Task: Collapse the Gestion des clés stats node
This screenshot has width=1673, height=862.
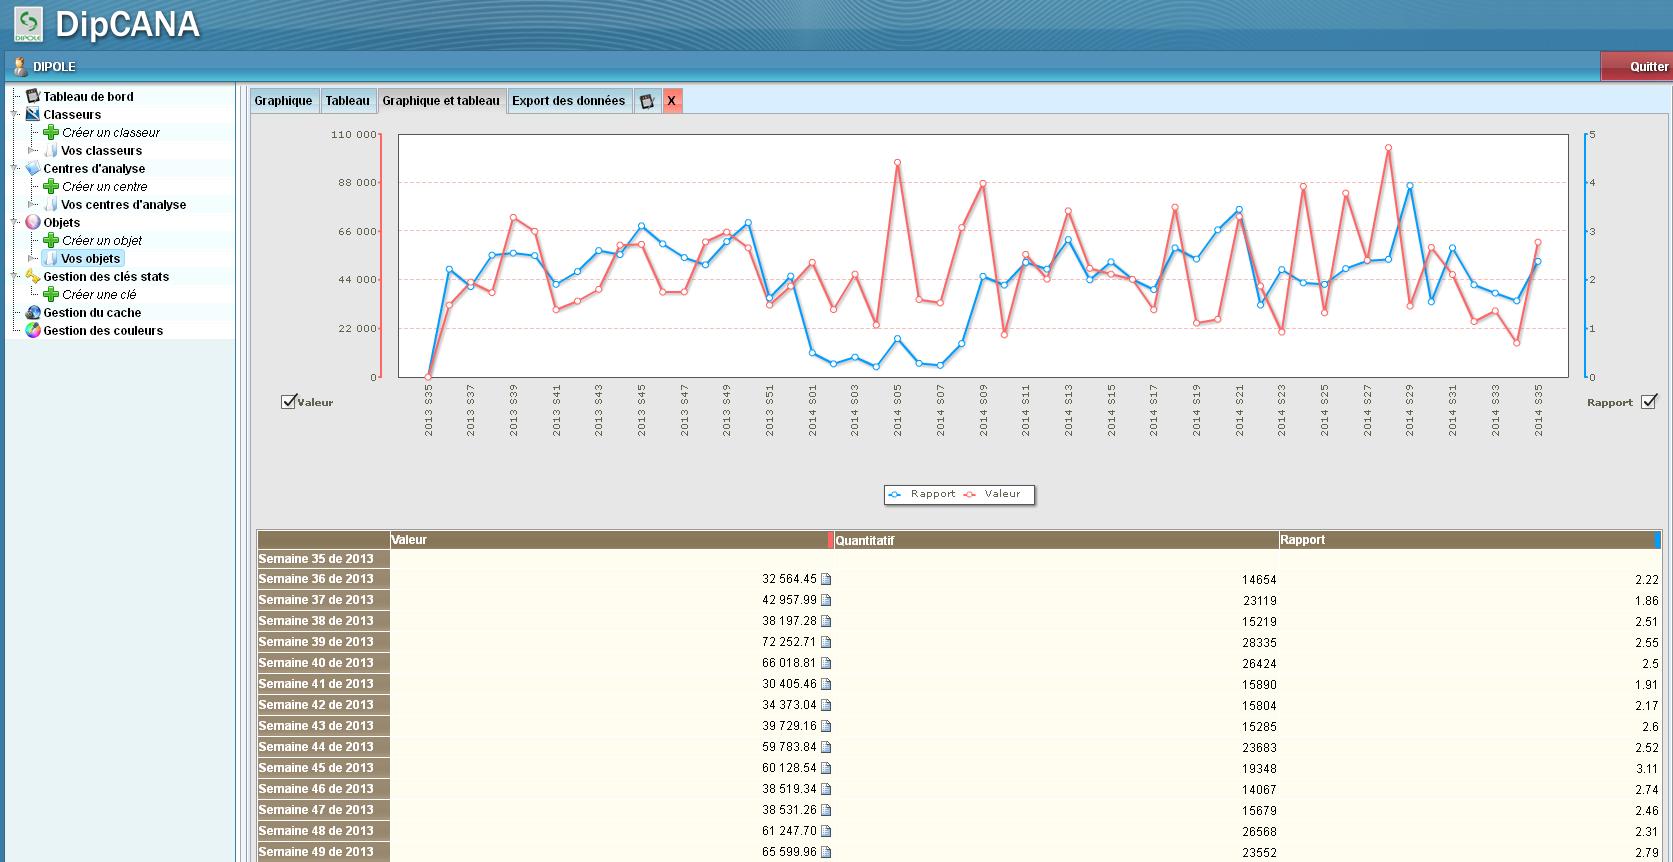Action: pyautogui.click(x=16, y=276)
